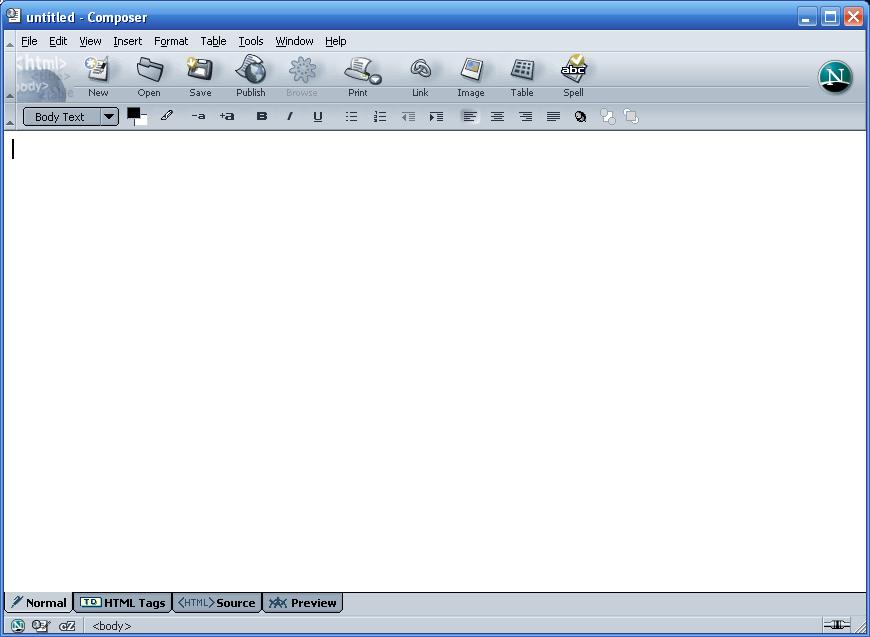Switch to HTML Source tab
The image size is (870, 637).
[216, 603]
